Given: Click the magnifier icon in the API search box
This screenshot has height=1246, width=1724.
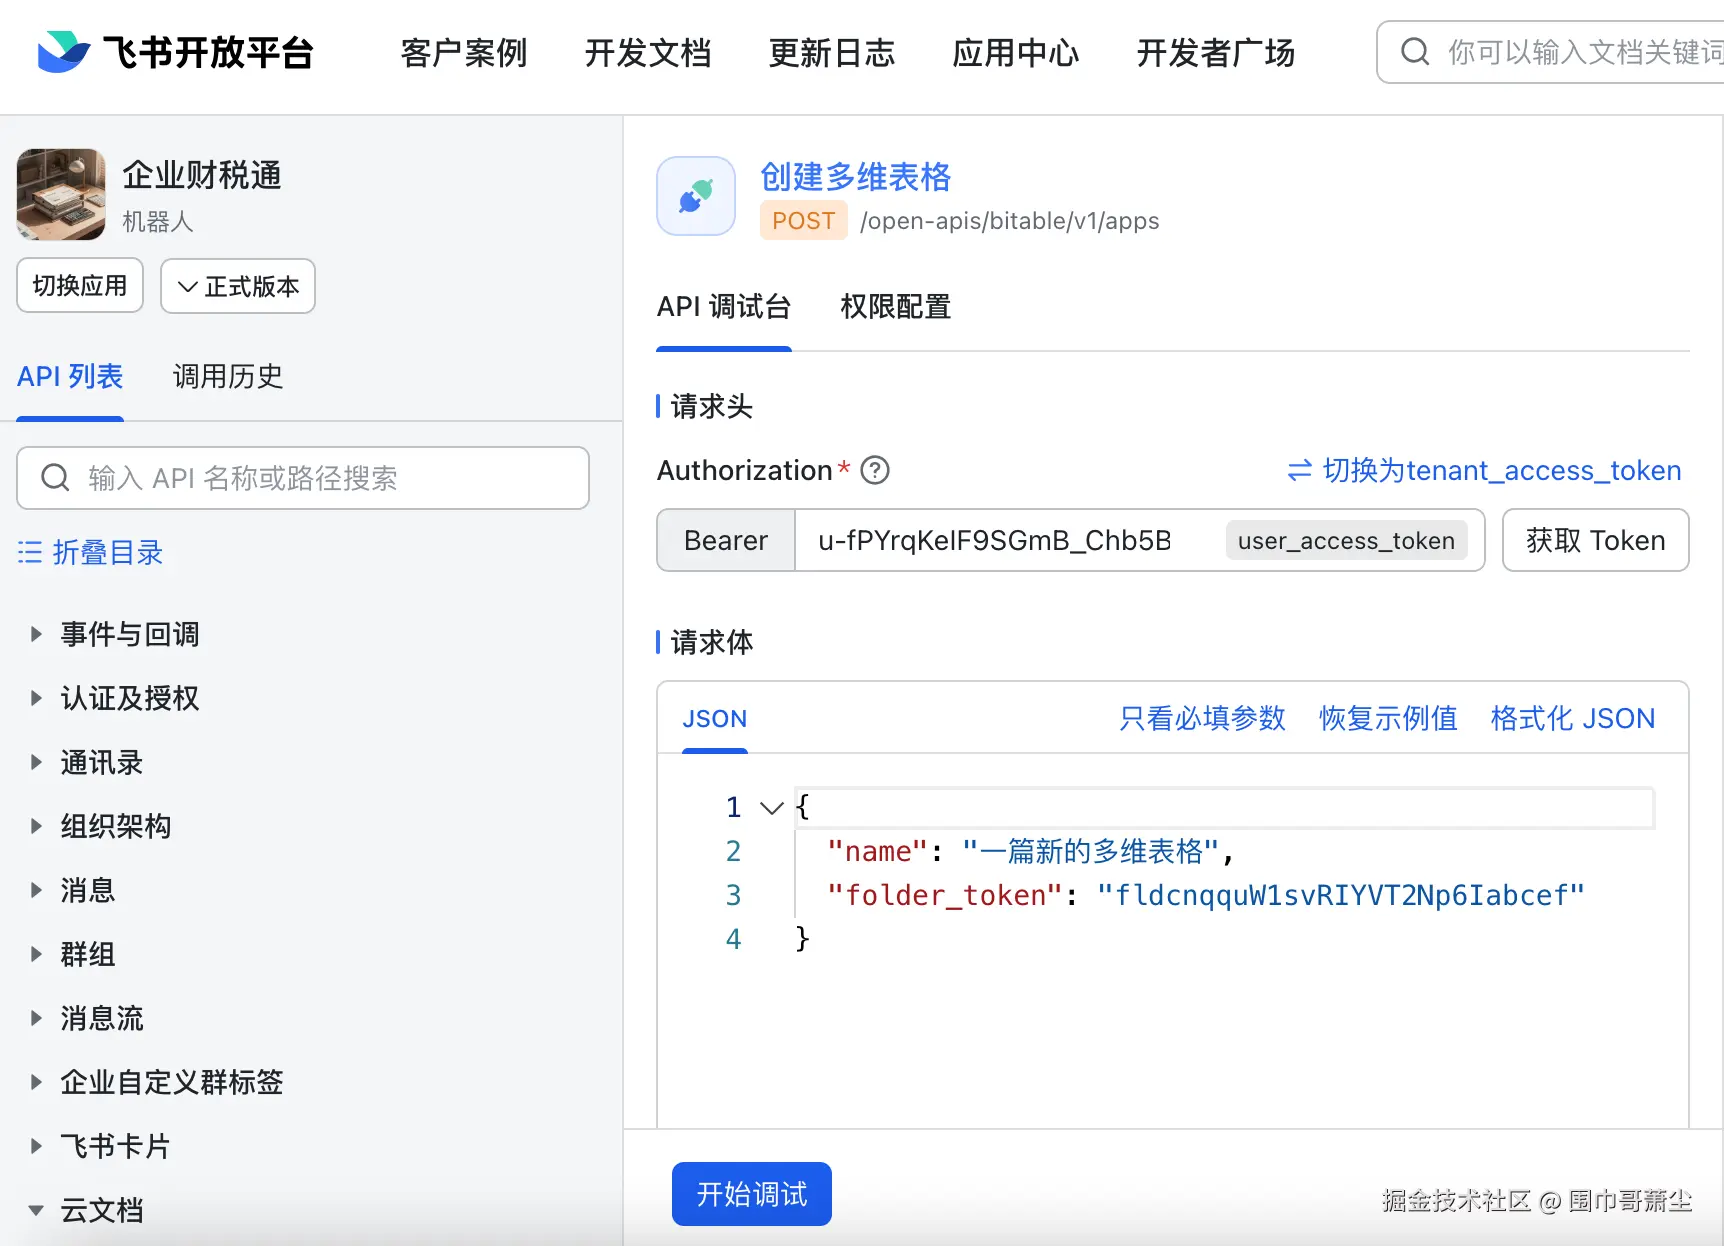Looking at the screenshot, I should click(x=55, y=478).
